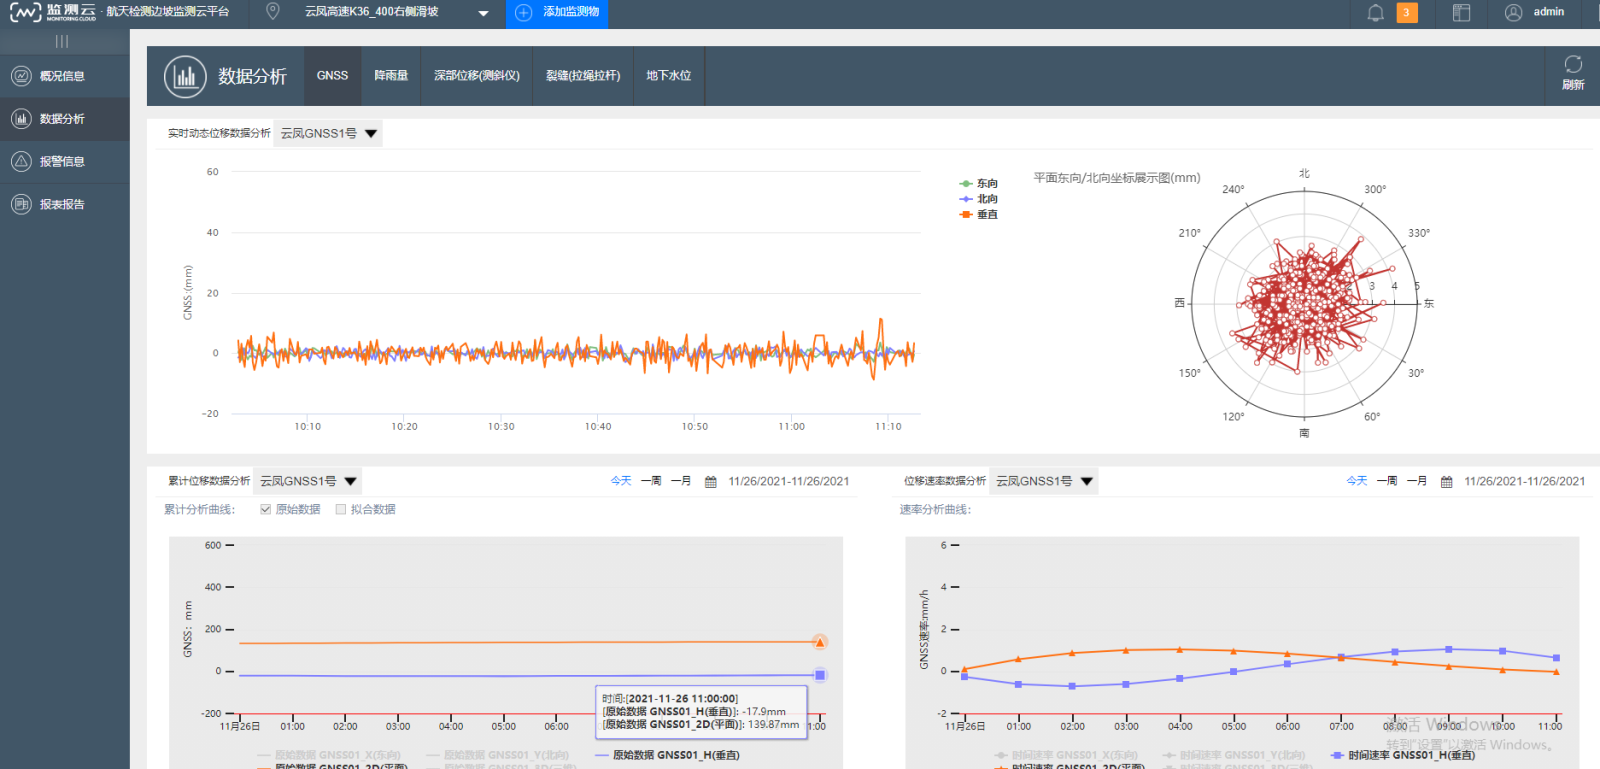Screen dimensions: 1600x769
Task: Open 报警信息 in the sidebar
Action: (65, 161)
